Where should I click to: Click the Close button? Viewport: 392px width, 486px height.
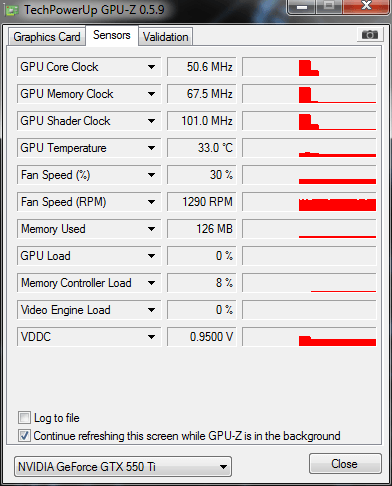click(x=345, y=464)
